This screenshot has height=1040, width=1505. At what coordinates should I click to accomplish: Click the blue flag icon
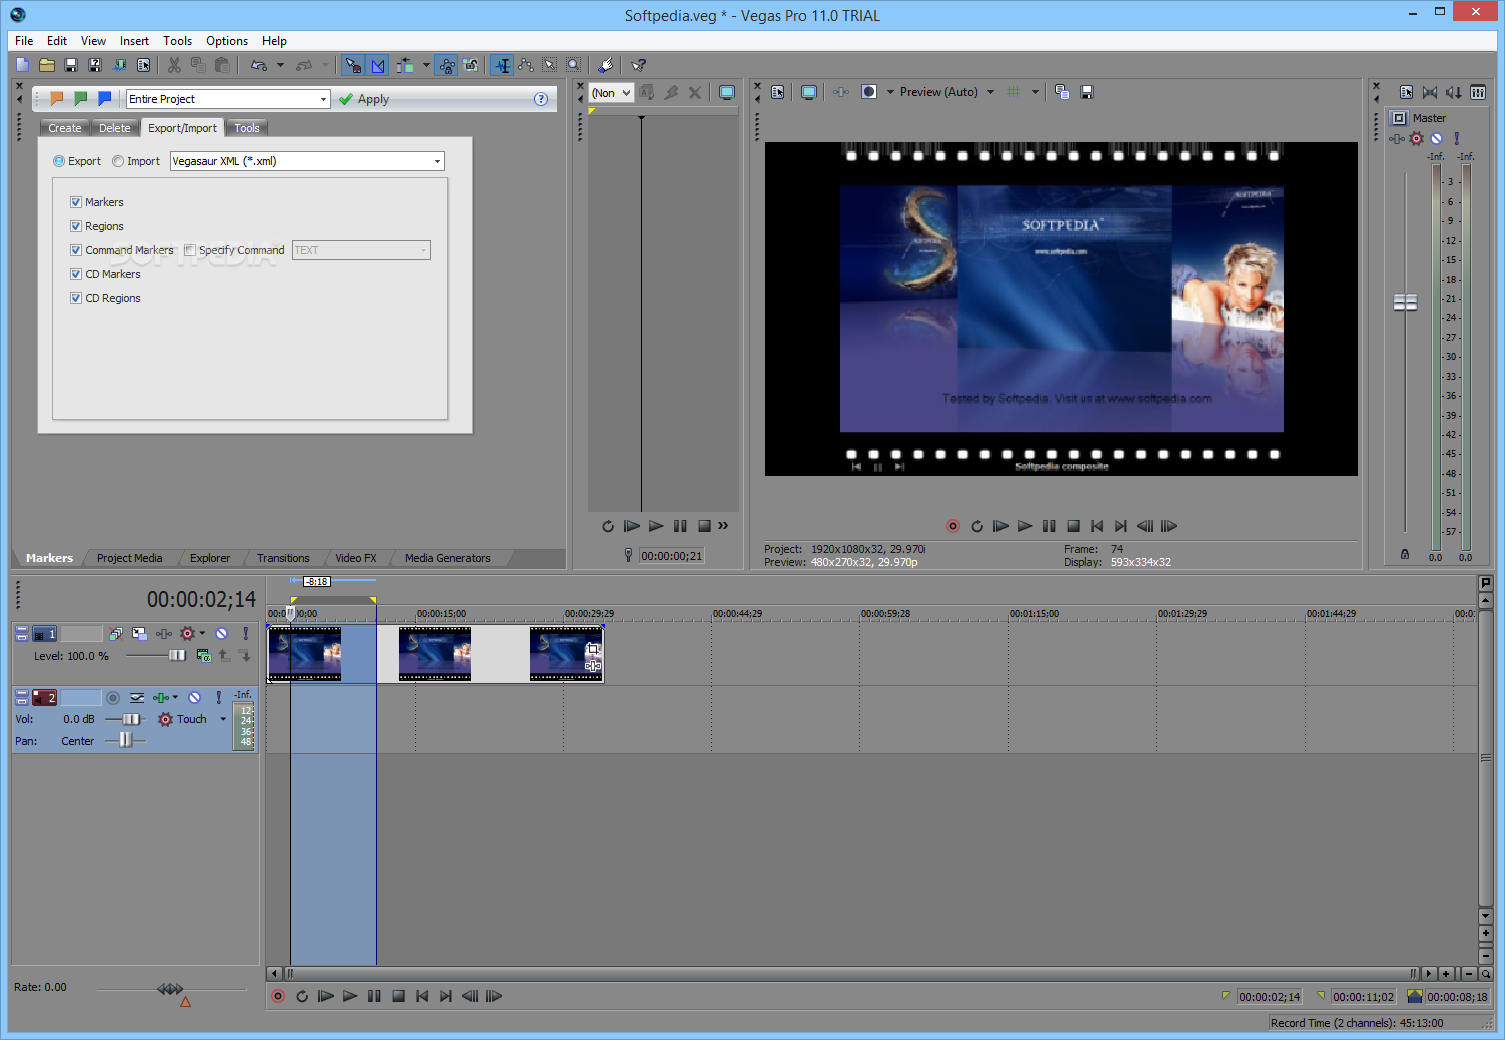tap(105, 98)
